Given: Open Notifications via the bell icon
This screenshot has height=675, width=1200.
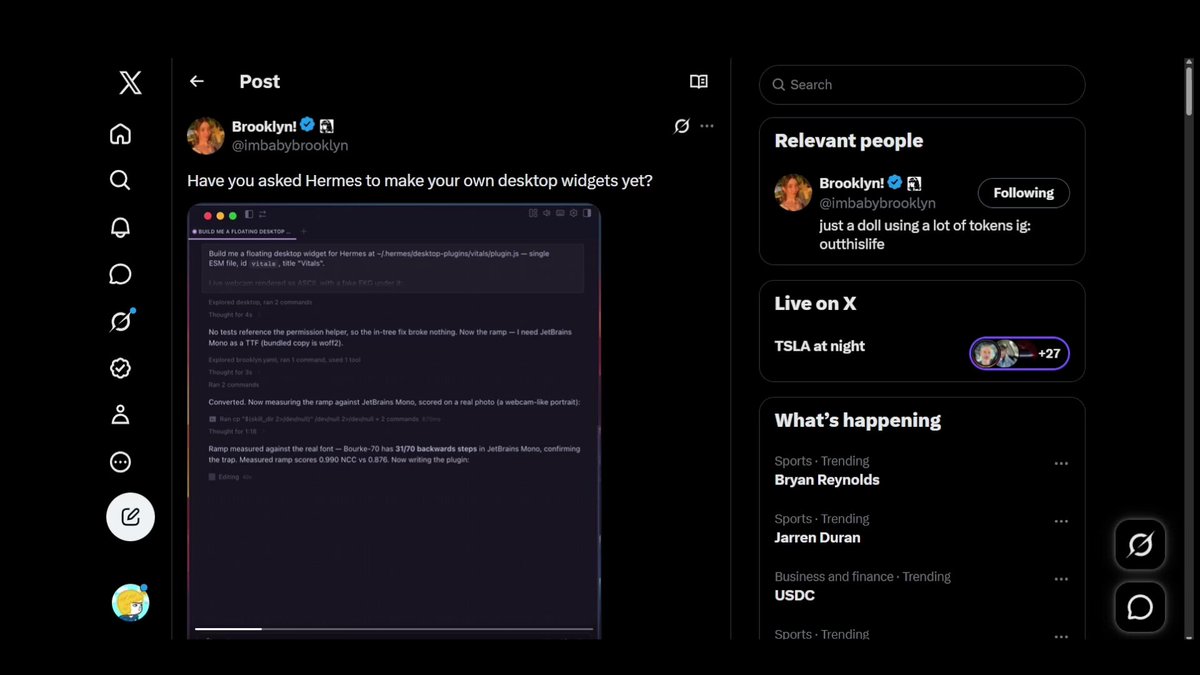Looking at the screenshot, I should click(x=120, y=227).
